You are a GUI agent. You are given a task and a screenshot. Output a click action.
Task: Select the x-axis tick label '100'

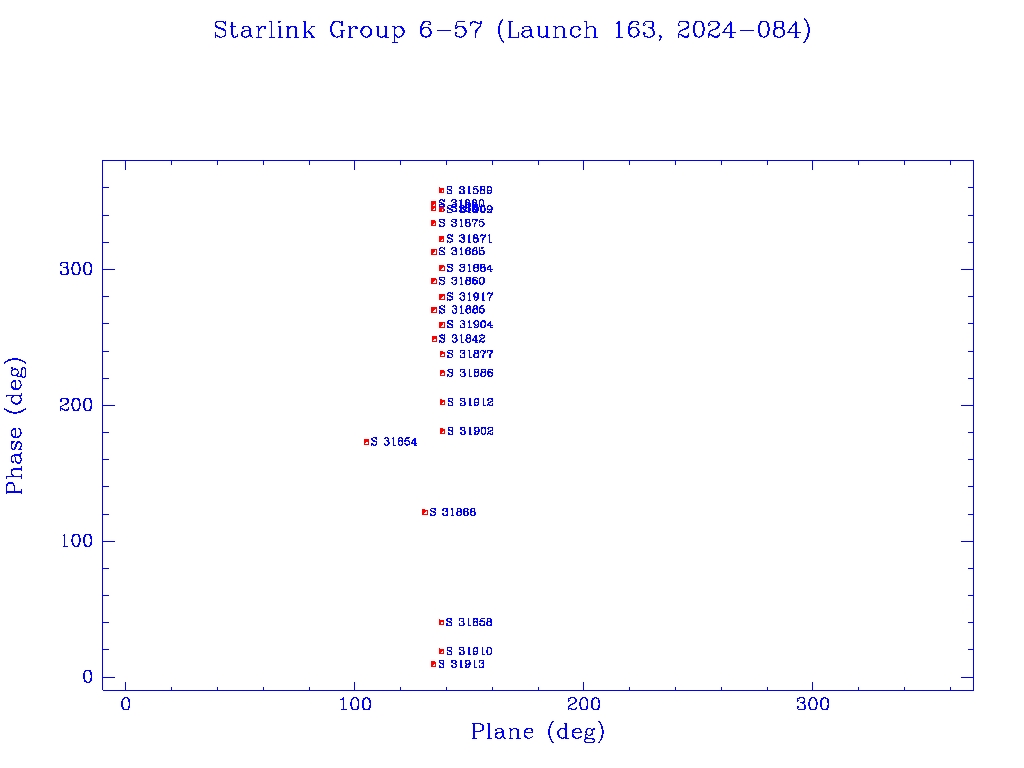coord(355,705)
